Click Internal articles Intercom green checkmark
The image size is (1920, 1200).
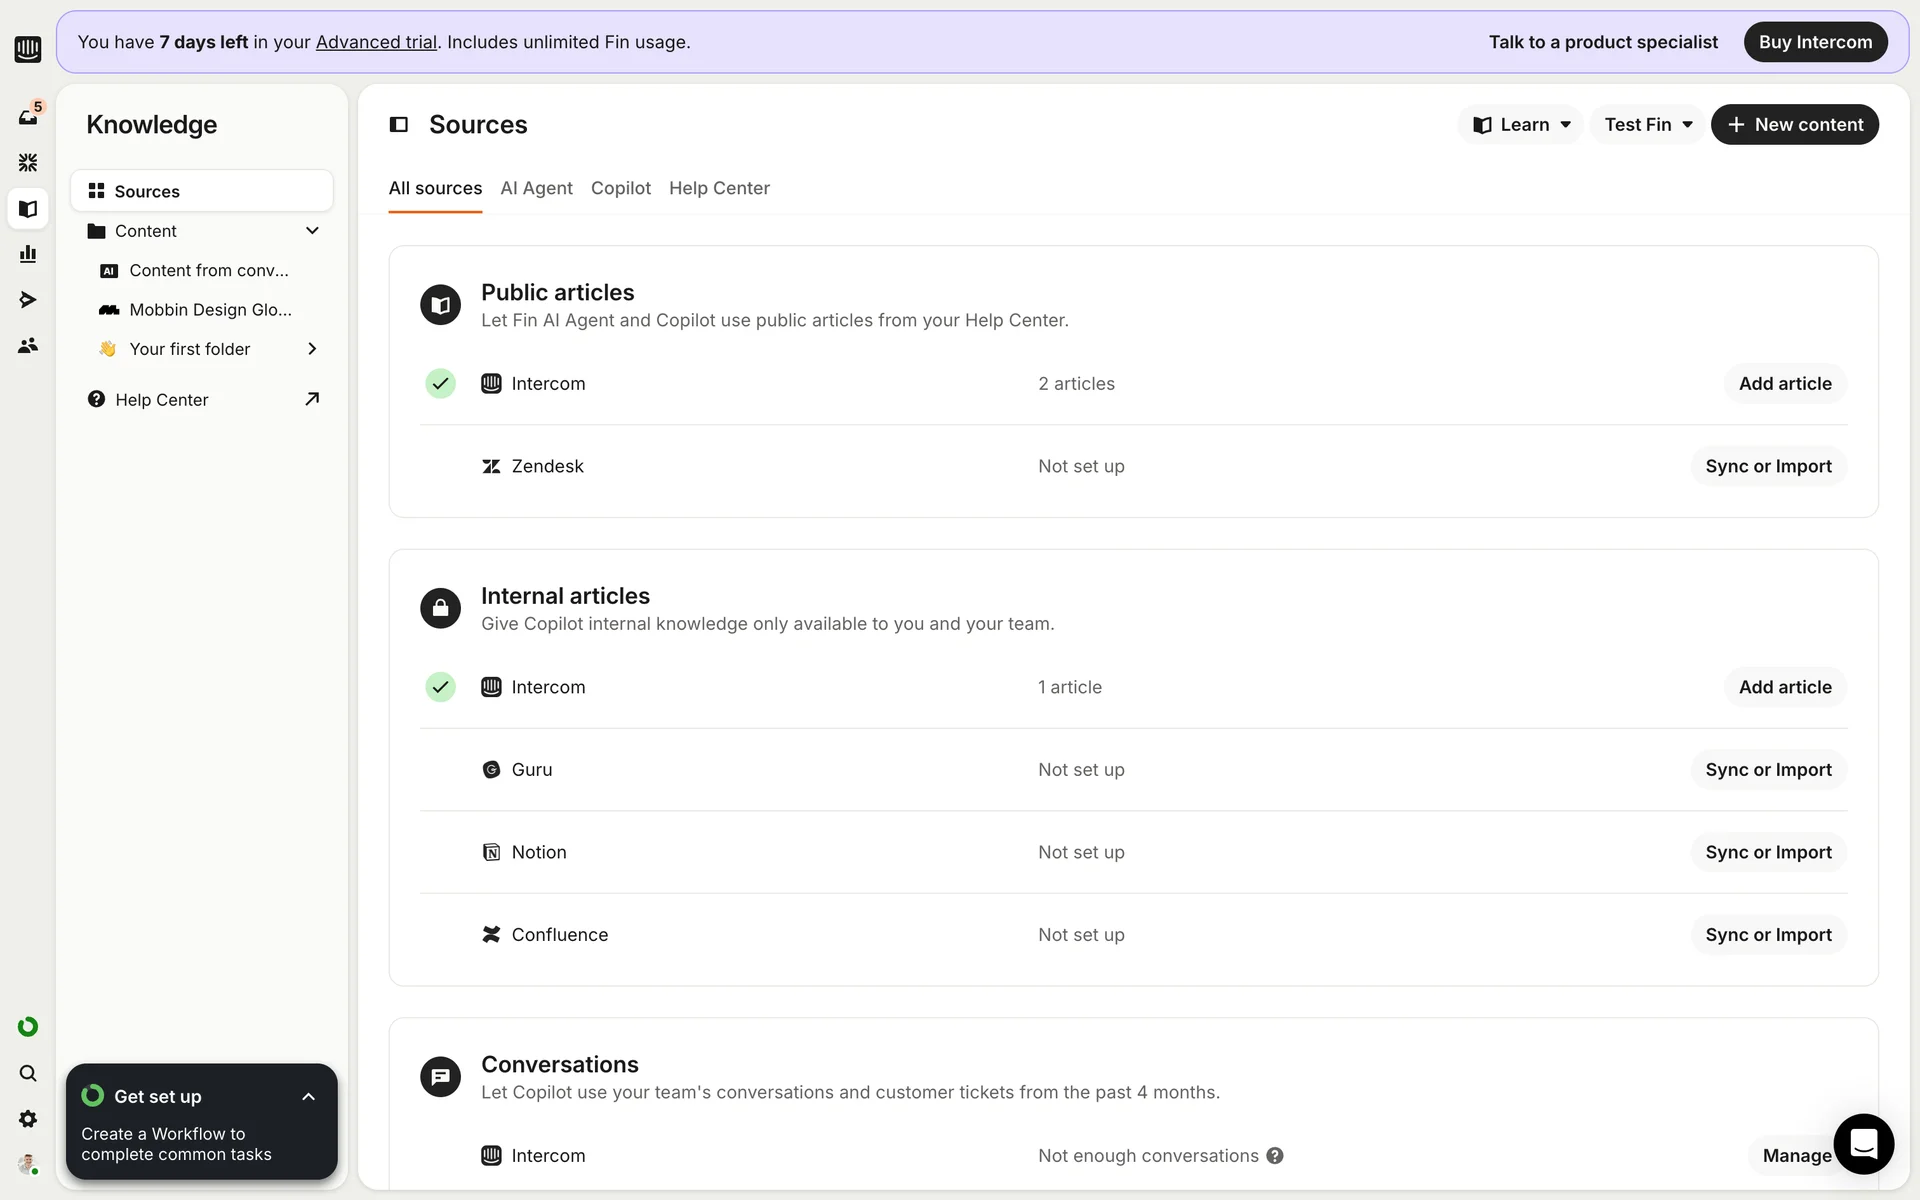tap(440, 687)
